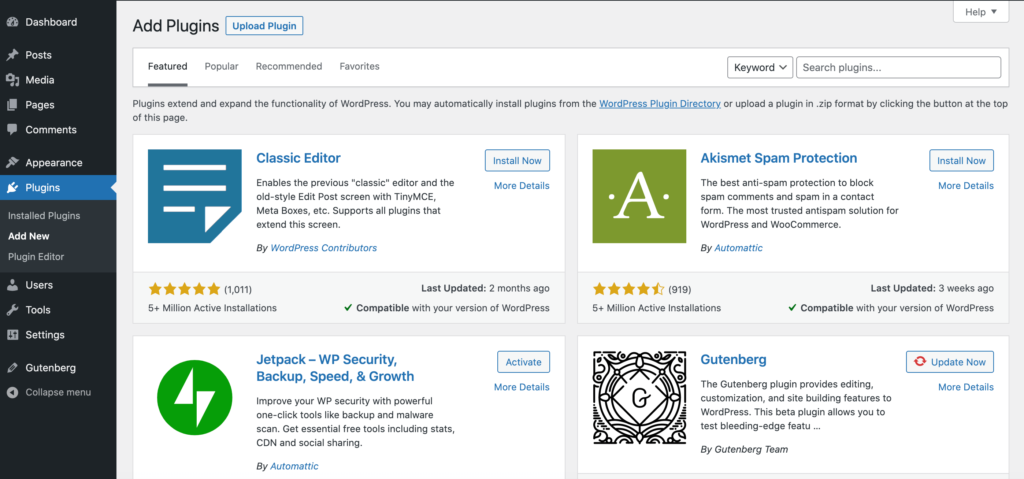Click the Posts pushpin icon
Screen dimensions: 1024x479
[x=12, y=55]
